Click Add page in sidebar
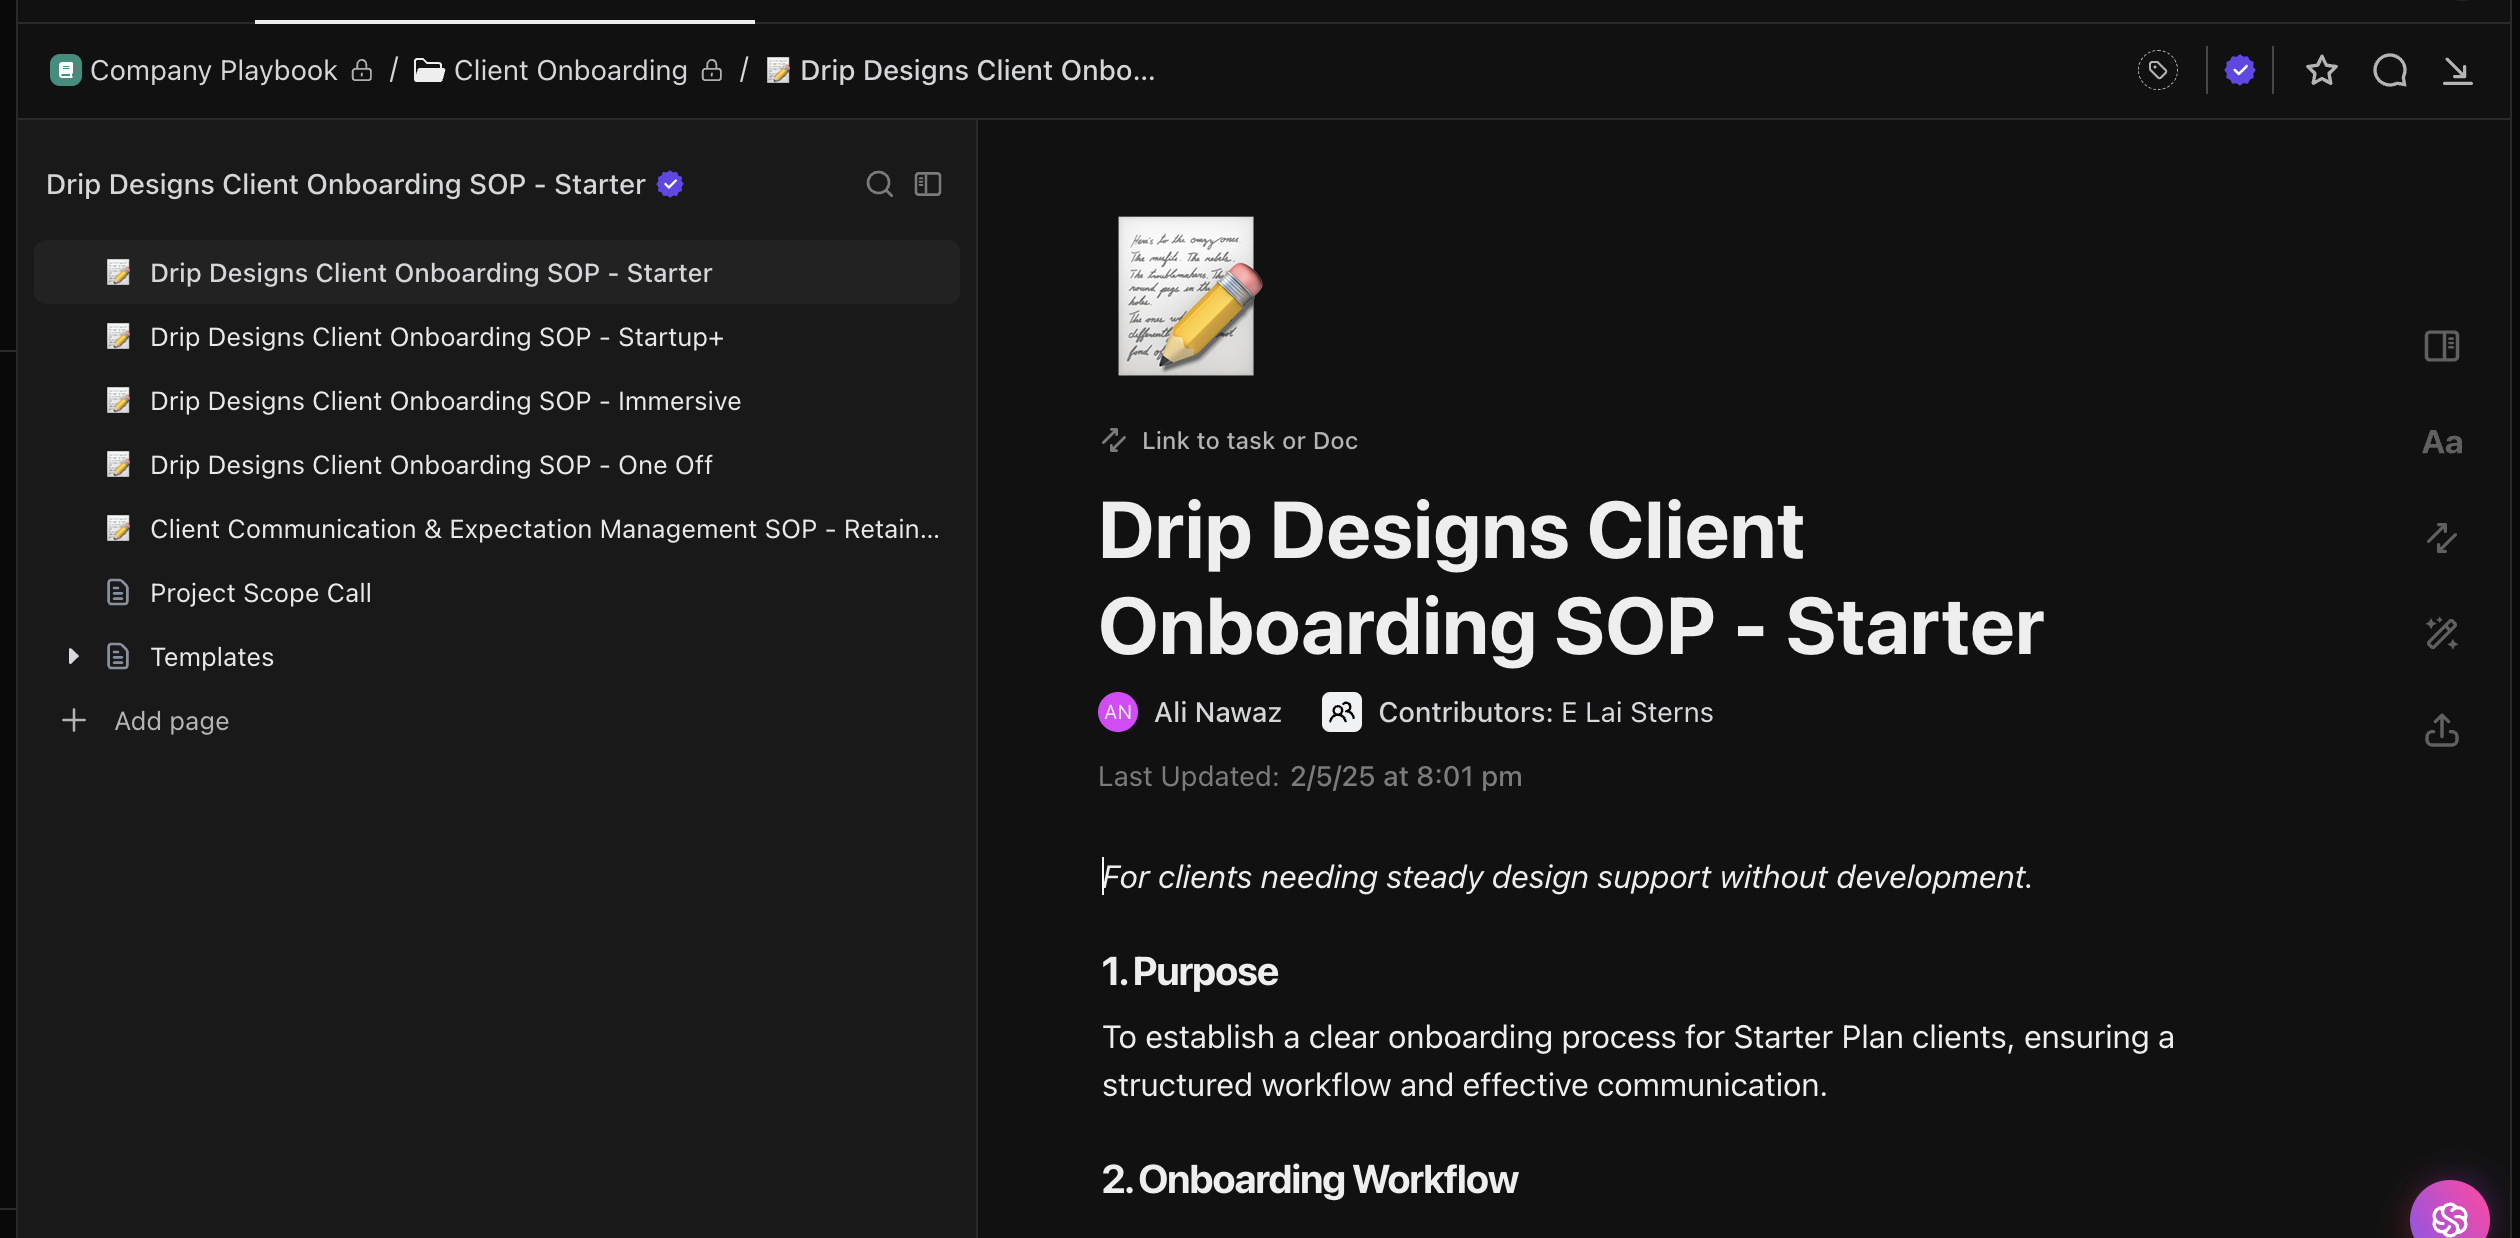The image size is (2520, 1238). (170, 721)
